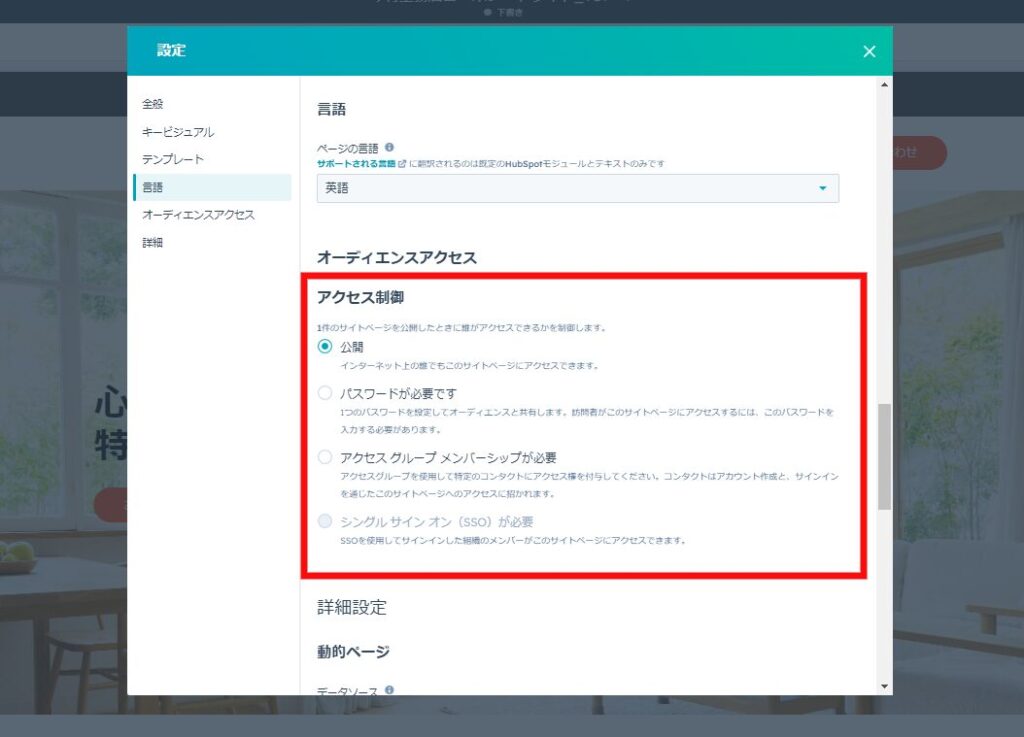The width and height of the screenshot is (1024, 737).
Task: Select アクセス グループ メンバーシップが必要
Action: click(324, 457)
